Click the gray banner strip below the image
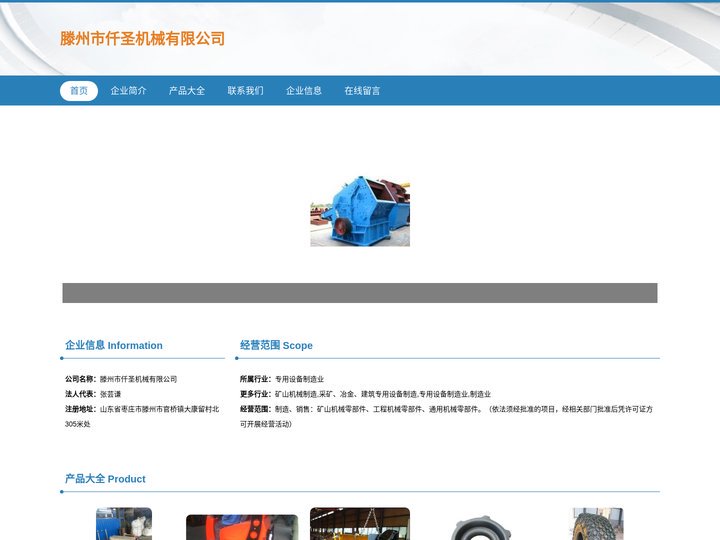The width and height of the screenshot is (720, 540). click(x=360, y=293)
